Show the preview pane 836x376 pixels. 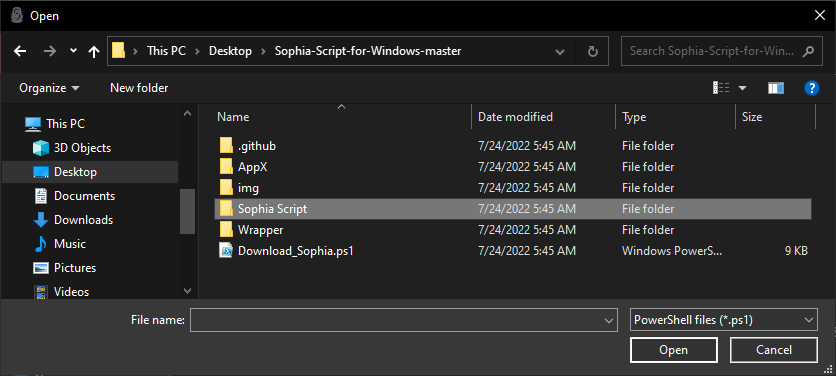tap(776, 88)
